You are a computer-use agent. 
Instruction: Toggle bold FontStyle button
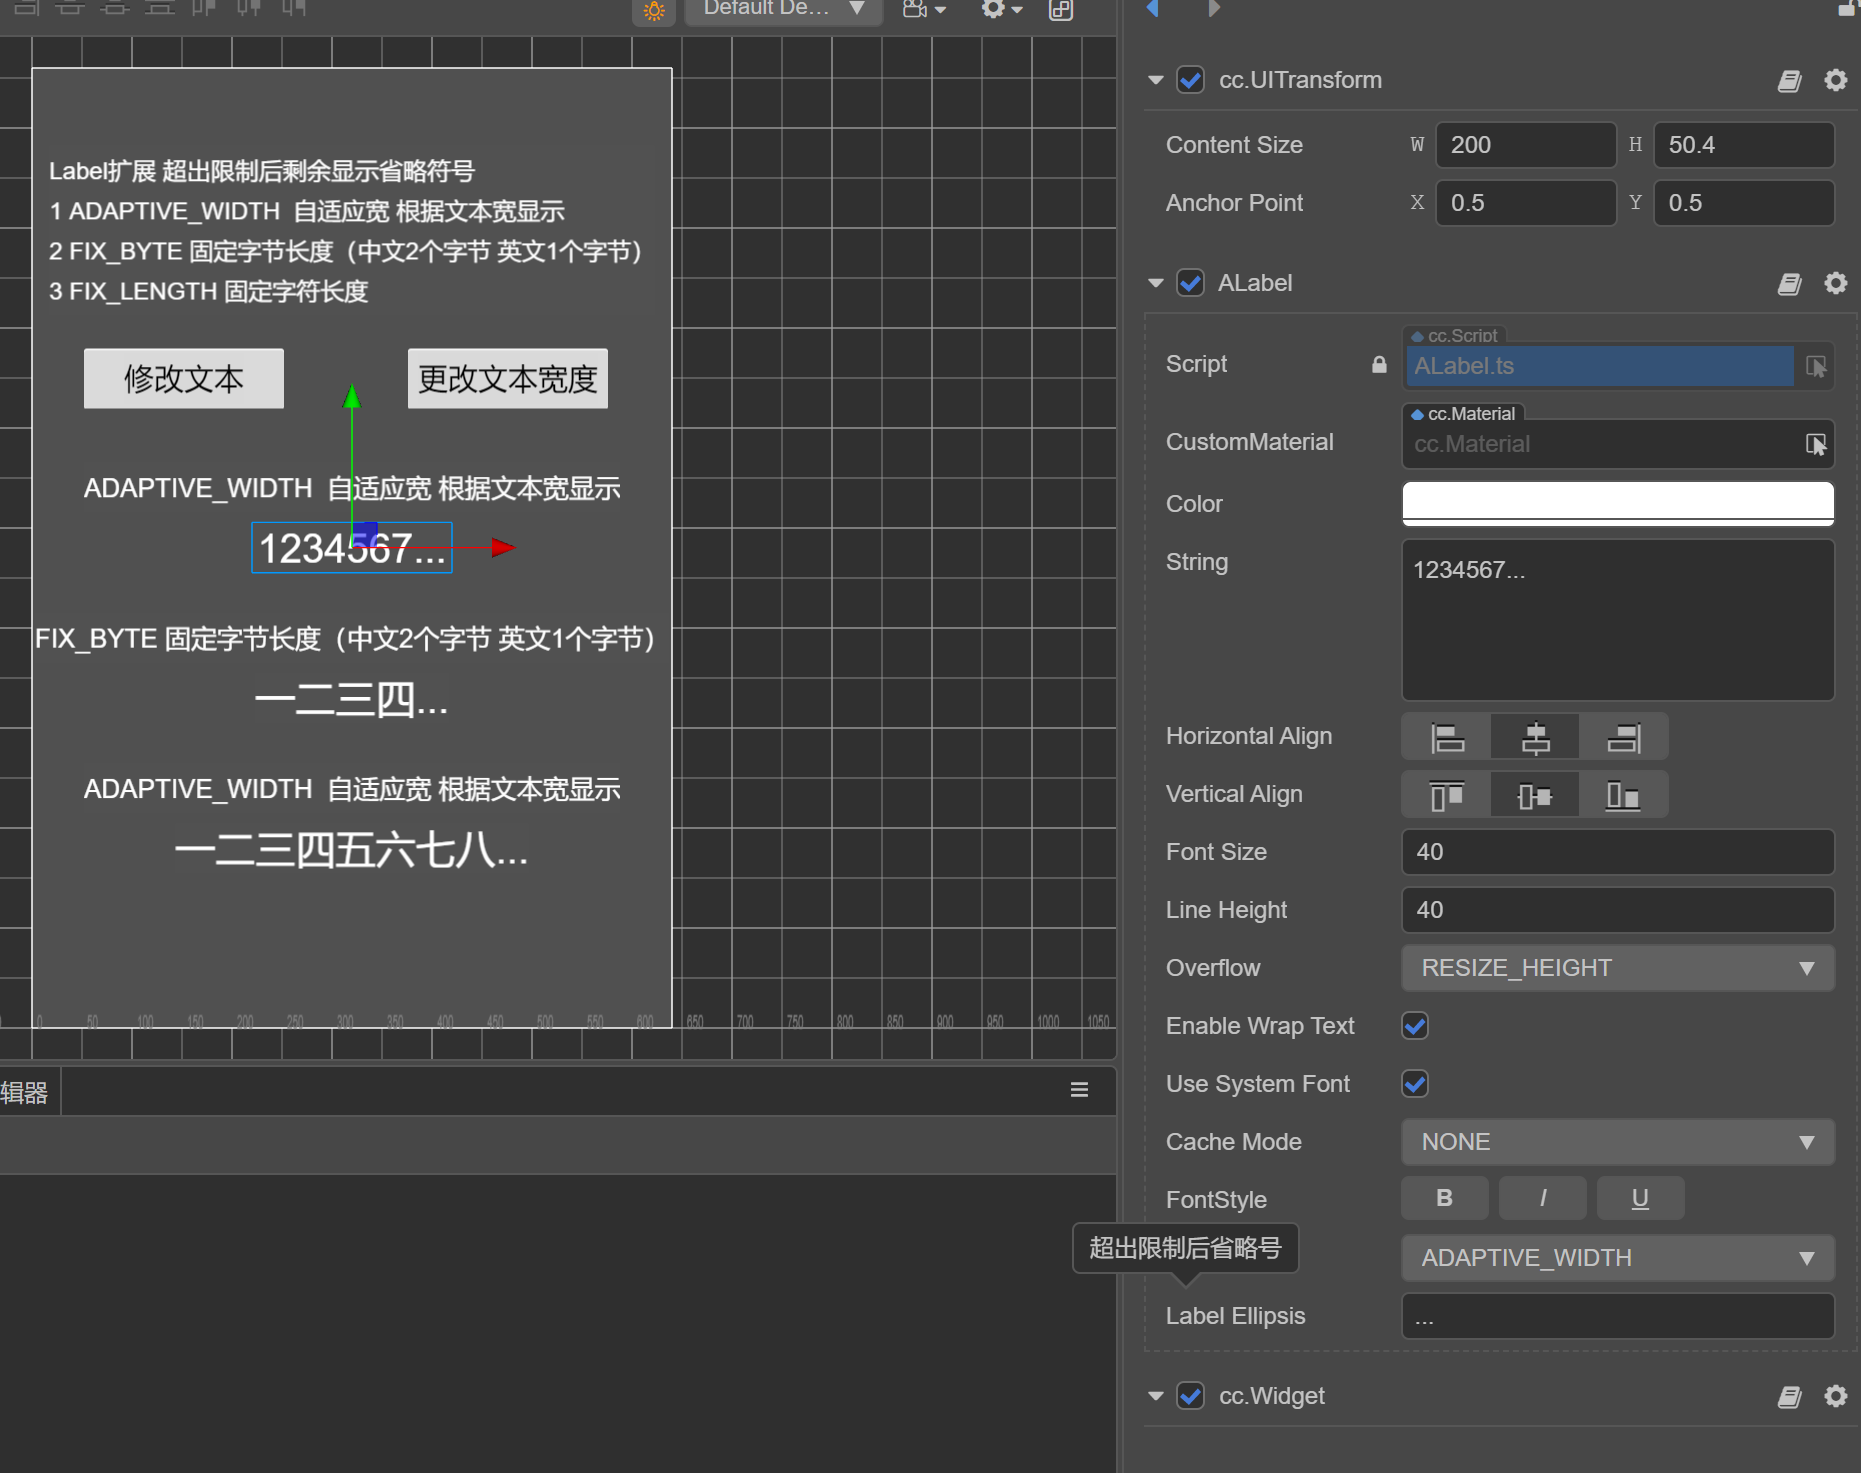(1444, 1198)
